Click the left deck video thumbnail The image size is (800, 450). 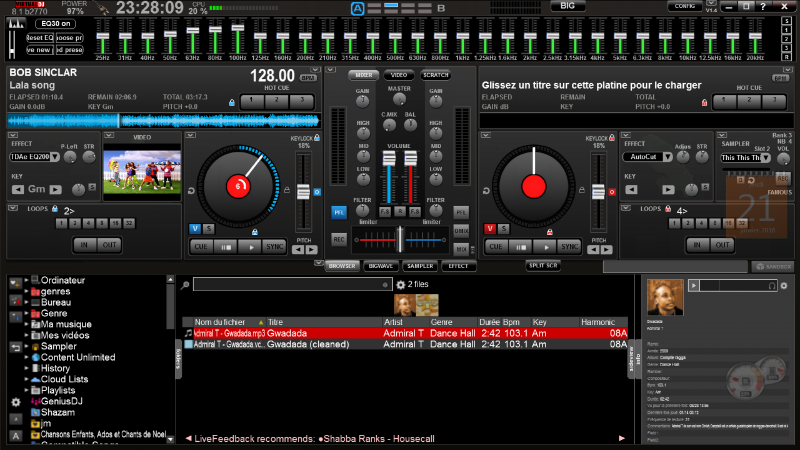pos(142,172)
